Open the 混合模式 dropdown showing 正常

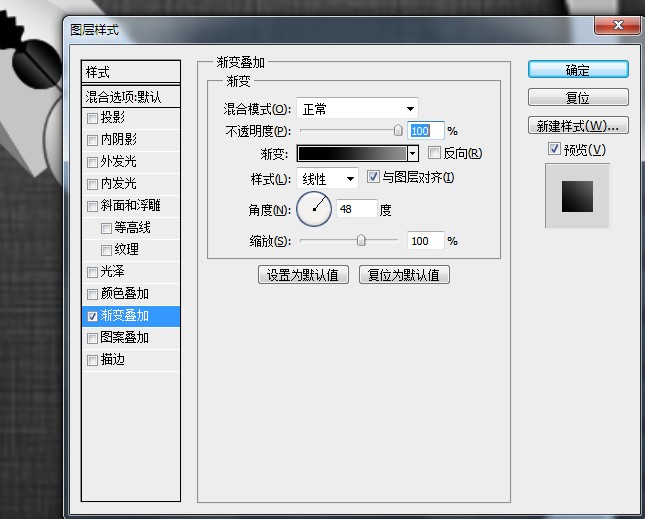(x=357, y=109)
